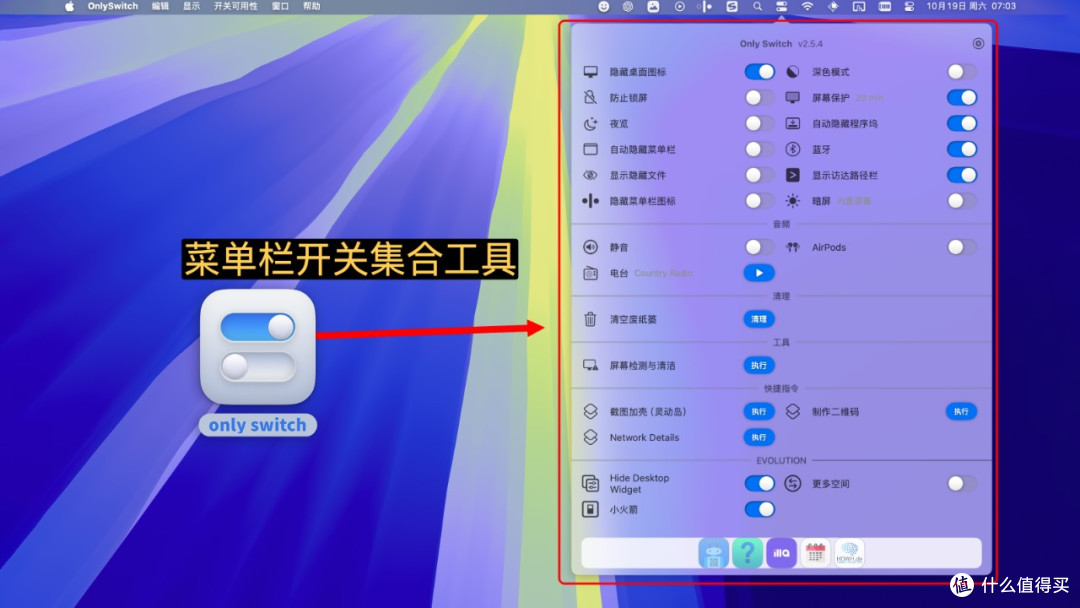Run the Network Details shortcut
Image resolution: width=1080 pixels, height=608 pixels.
click(759, 437)
